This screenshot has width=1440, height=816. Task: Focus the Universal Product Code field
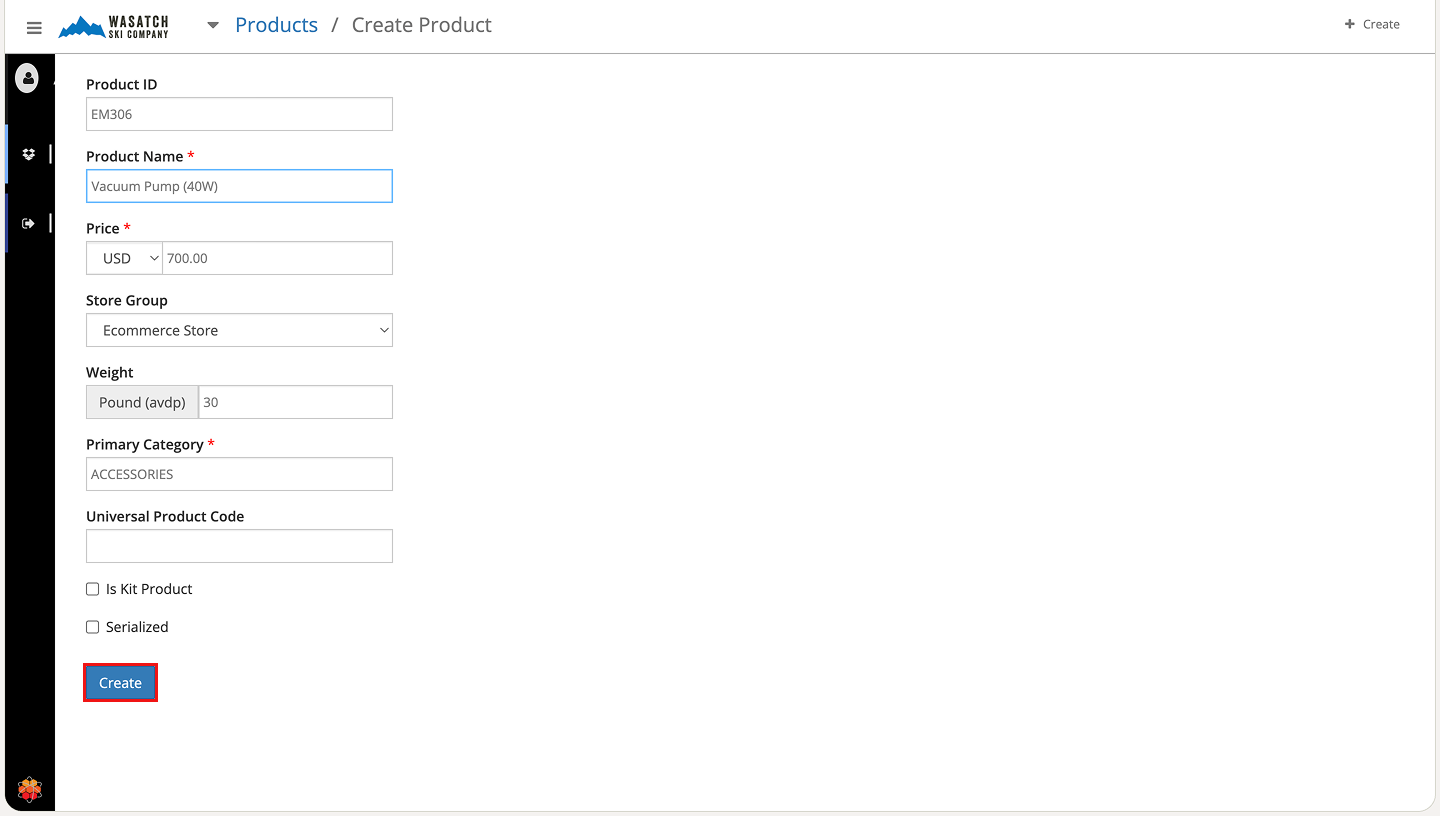pyautogui.click(x=239, y=546)
